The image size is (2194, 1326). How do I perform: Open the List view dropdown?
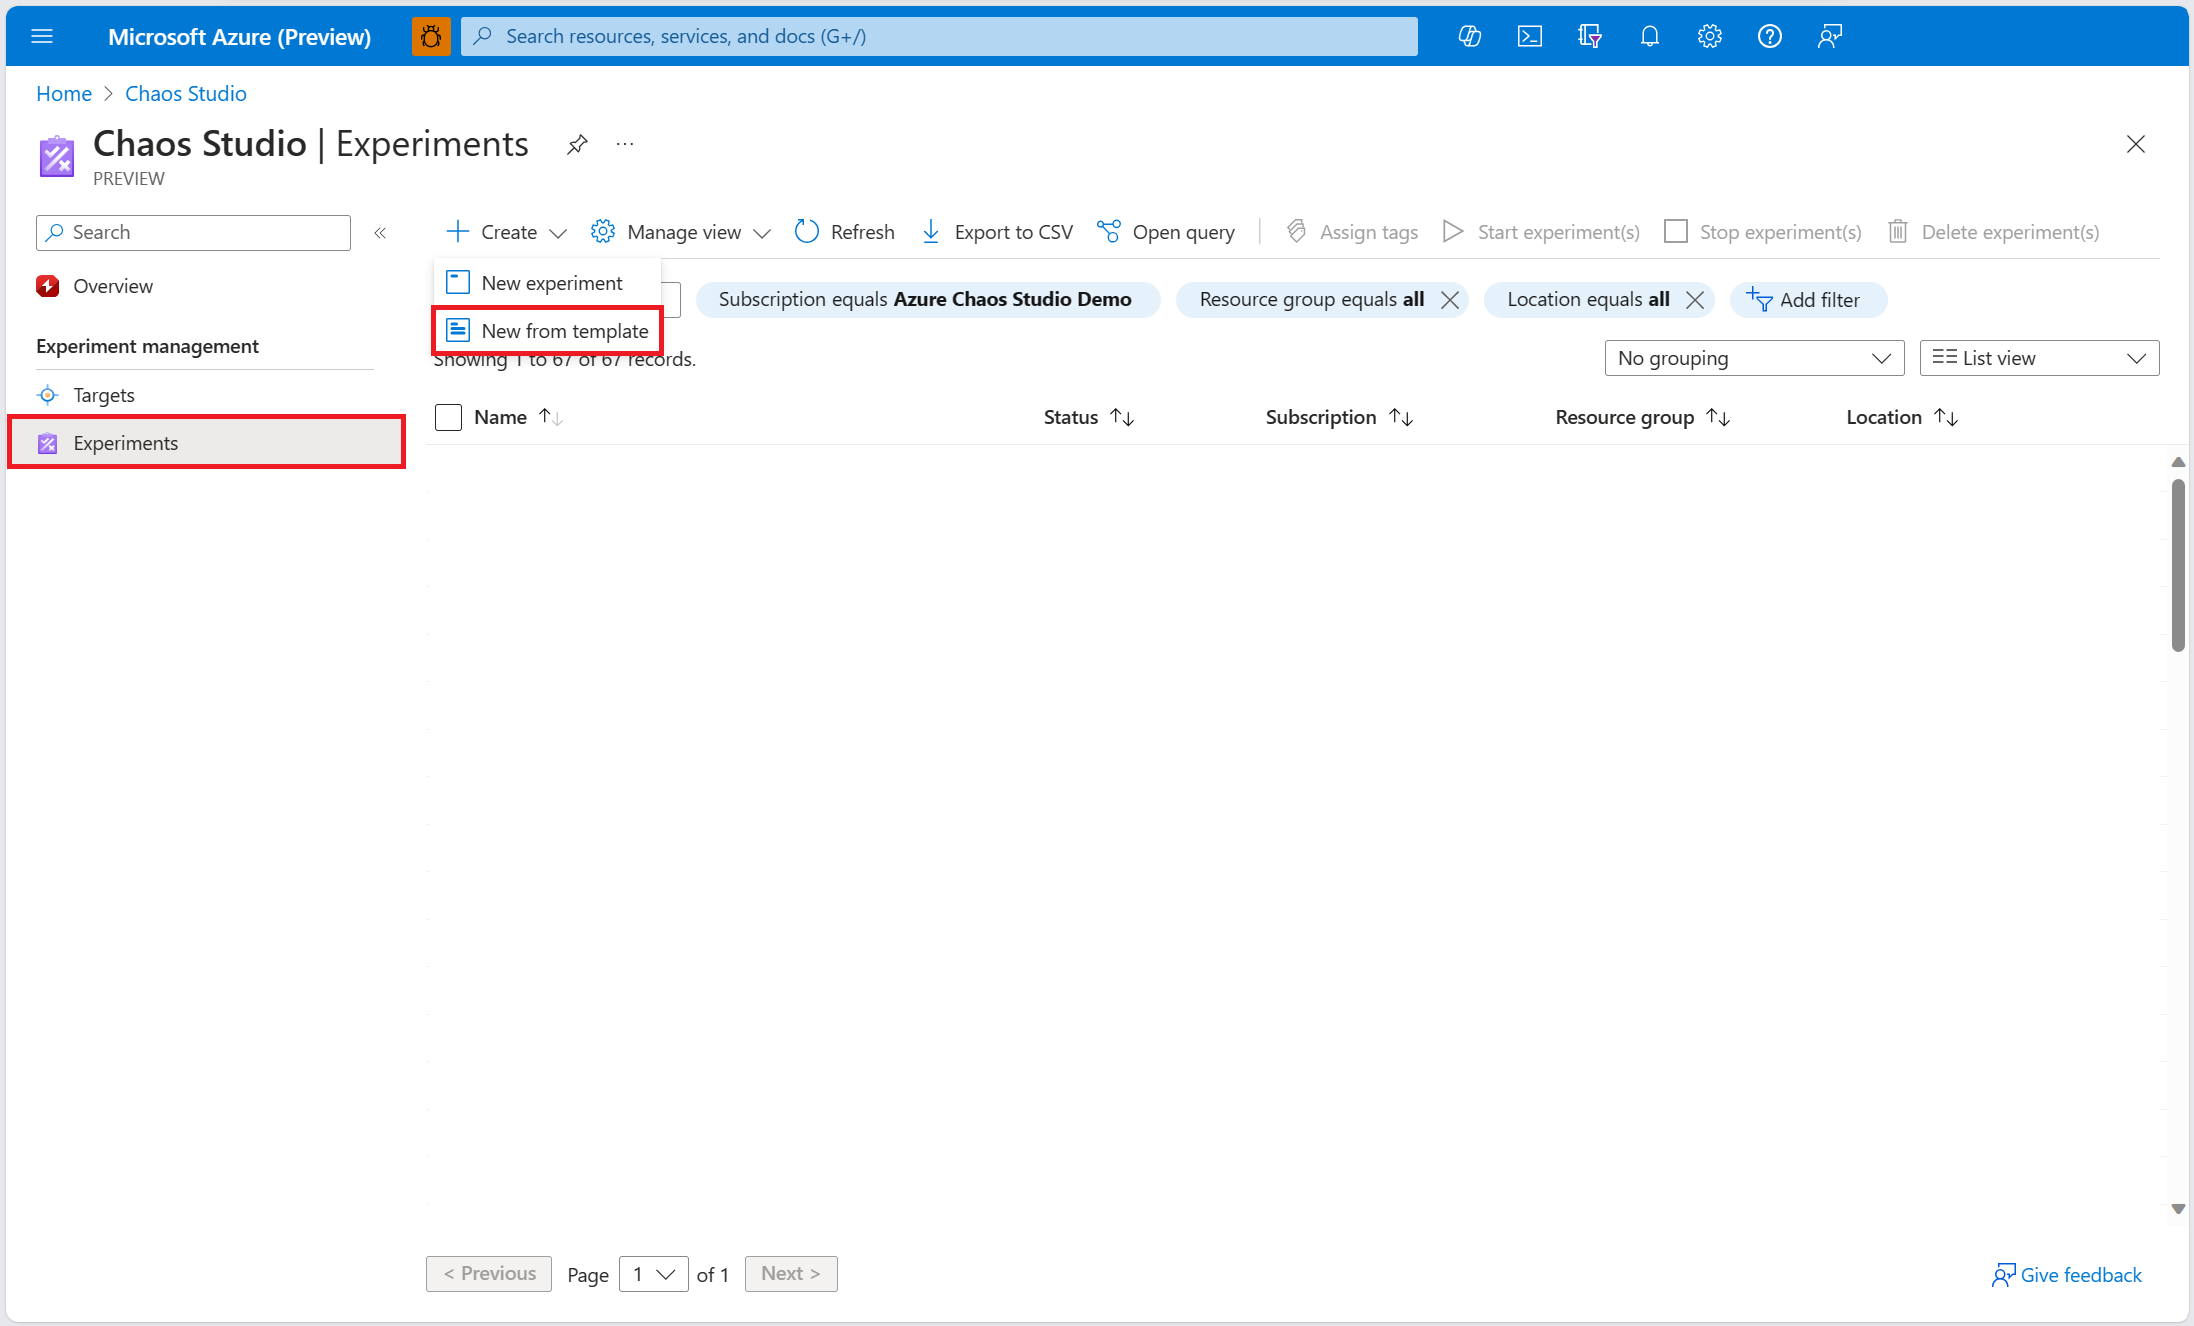(2039, 357)
